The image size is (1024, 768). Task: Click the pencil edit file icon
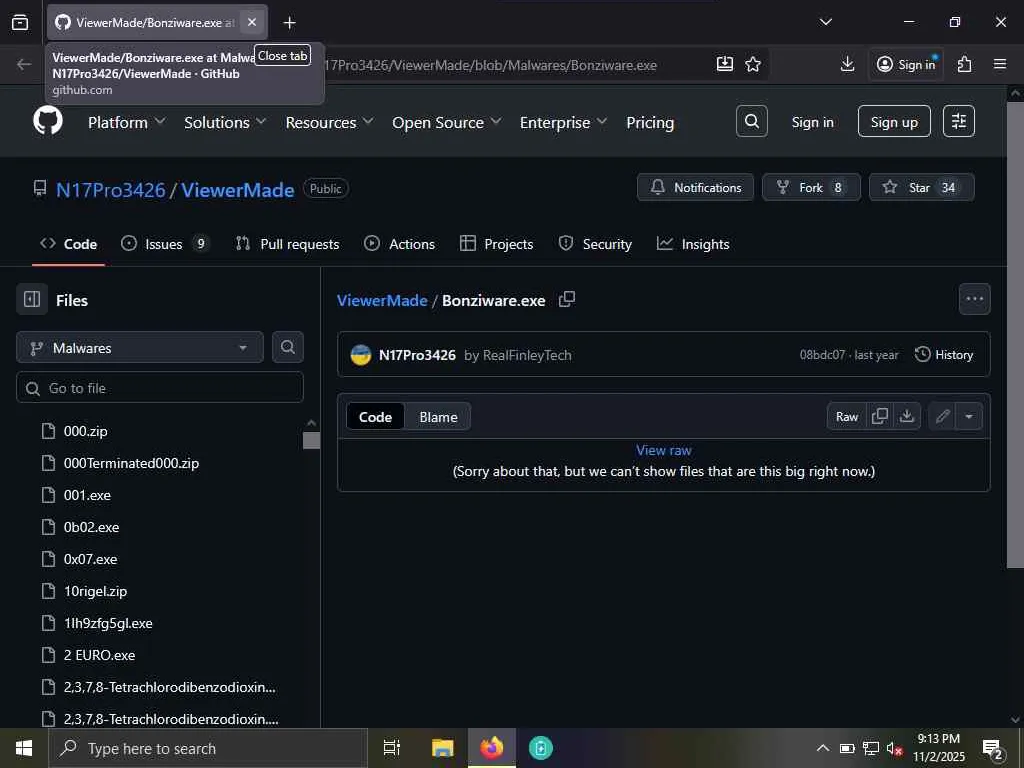coord(942,417)
